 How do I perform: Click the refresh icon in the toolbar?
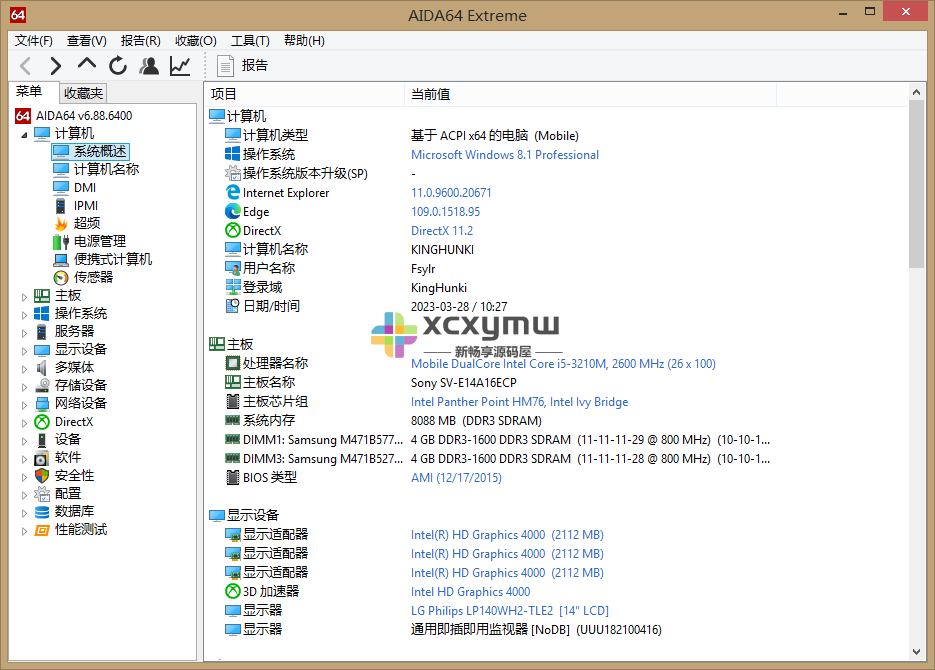click(x=117, y=65)
